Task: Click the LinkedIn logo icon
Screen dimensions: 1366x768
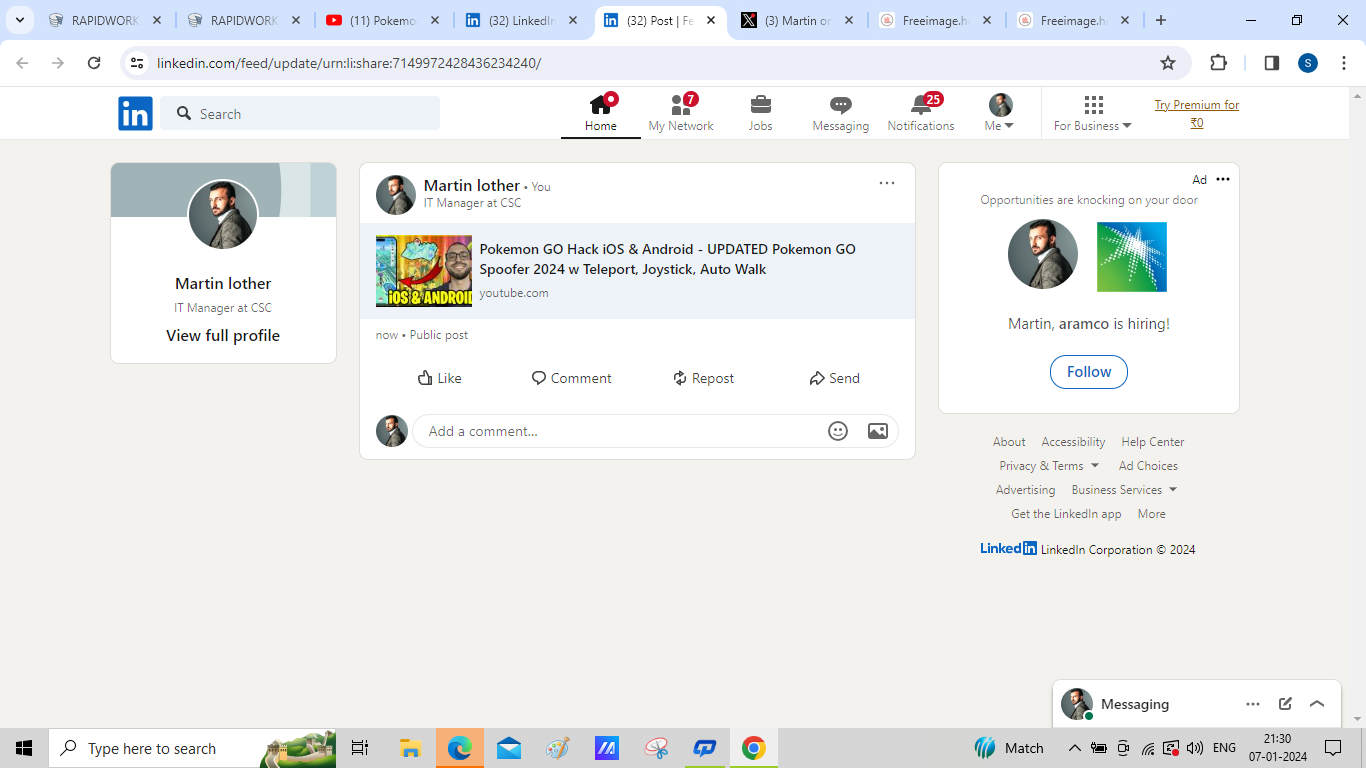Action: click(135, 114)
